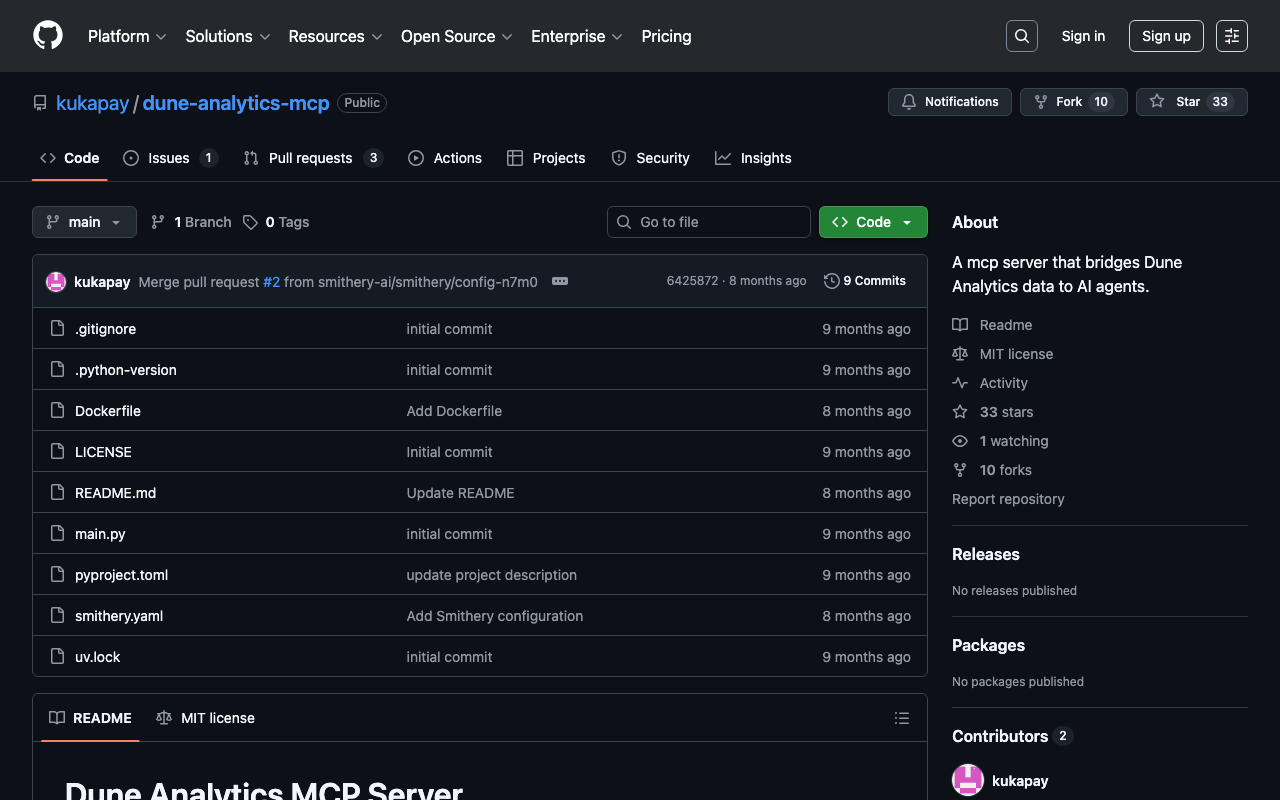Viewport: 1280px width, 800px height.
Task: Enable Notifications for this repository
Action: [x=949, y=102]
